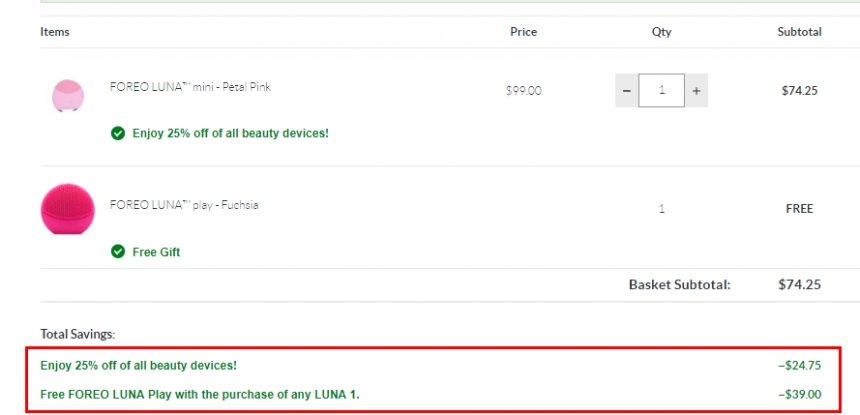Click the green checkmark beside 25% off offer
The image size is (860, 415).
pos(118,133)
